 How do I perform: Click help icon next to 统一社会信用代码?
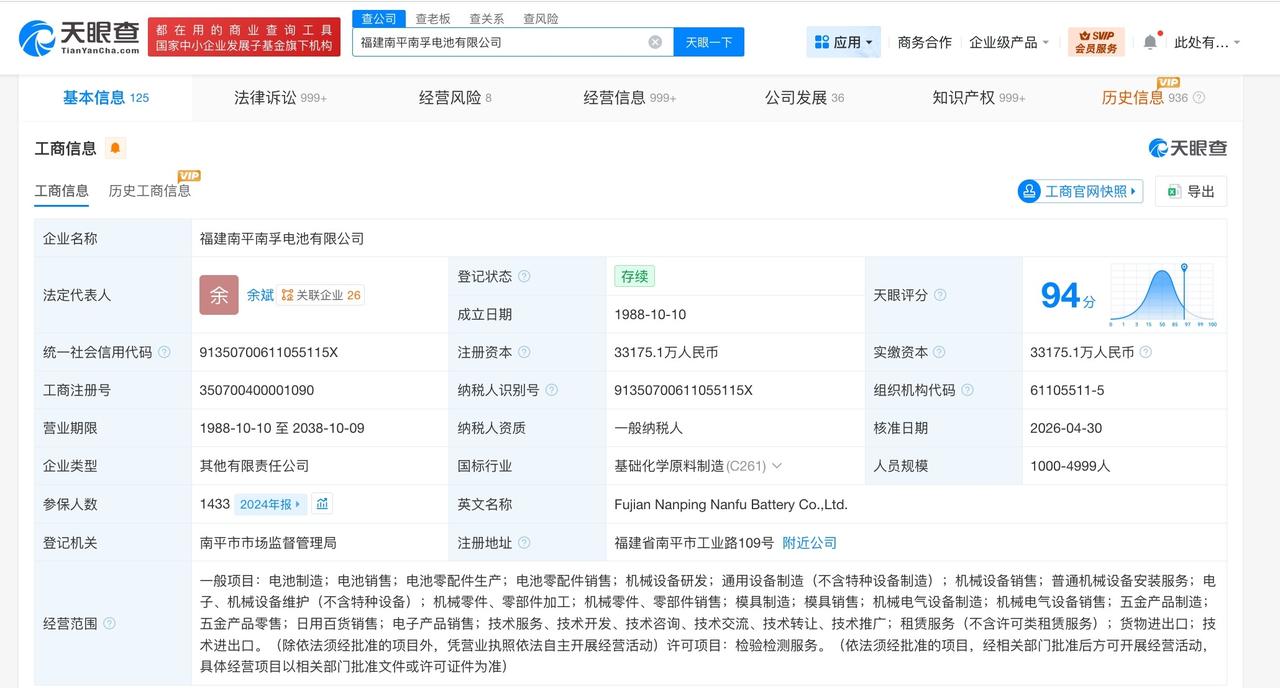pos(164,352)
